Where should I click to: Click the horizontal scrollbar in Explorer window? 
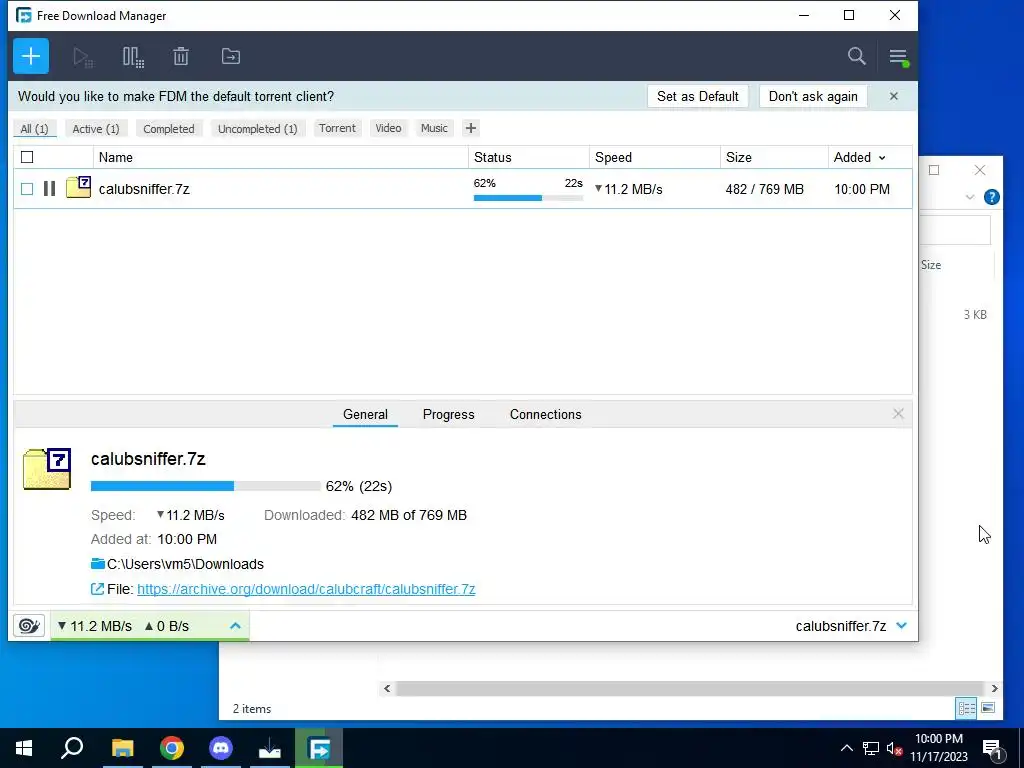(690, 688)
